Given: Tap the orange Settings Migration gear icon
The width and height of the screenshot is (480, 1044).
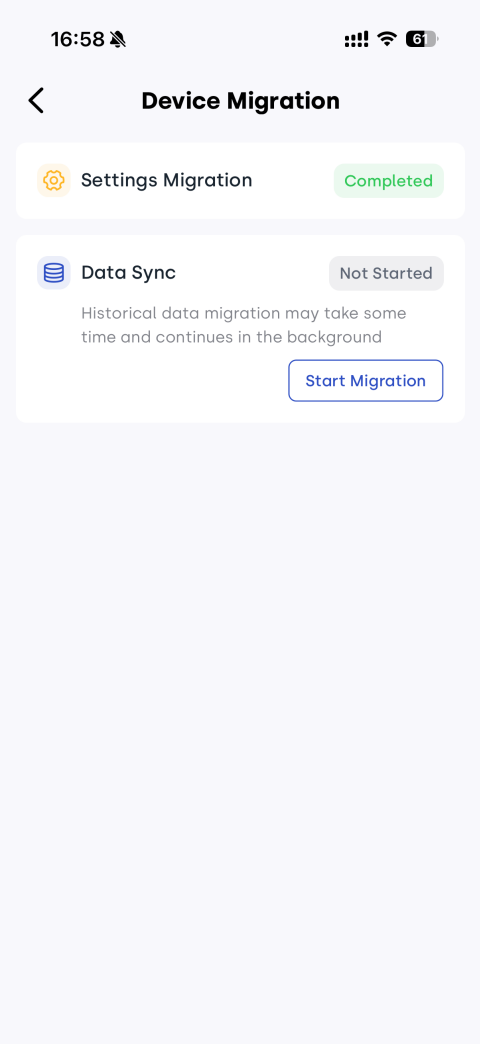Looking at the screenshot, I should coord(54,180).
